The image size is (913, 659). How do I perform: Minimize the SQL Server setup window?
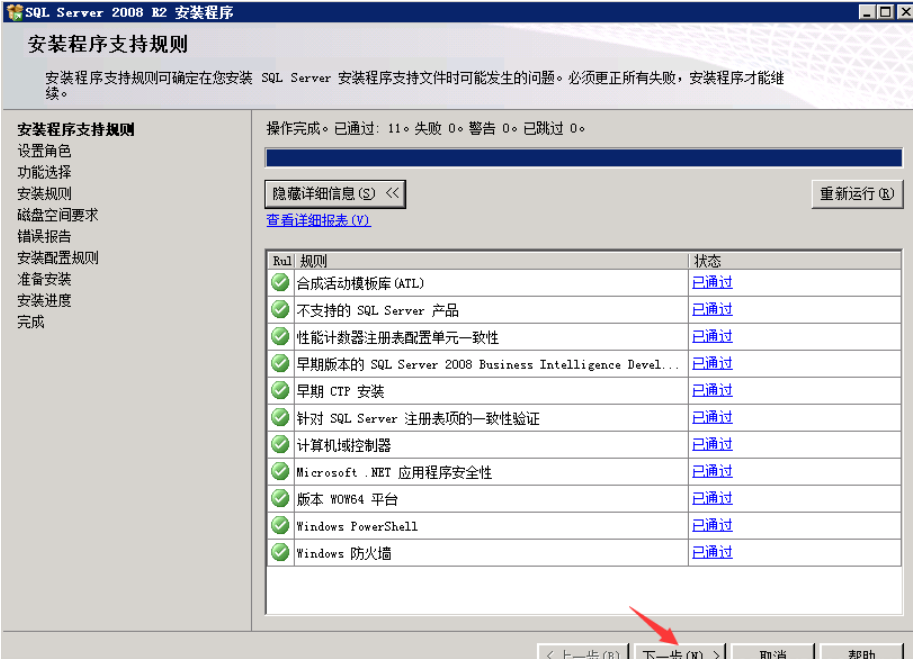[867, 12]
